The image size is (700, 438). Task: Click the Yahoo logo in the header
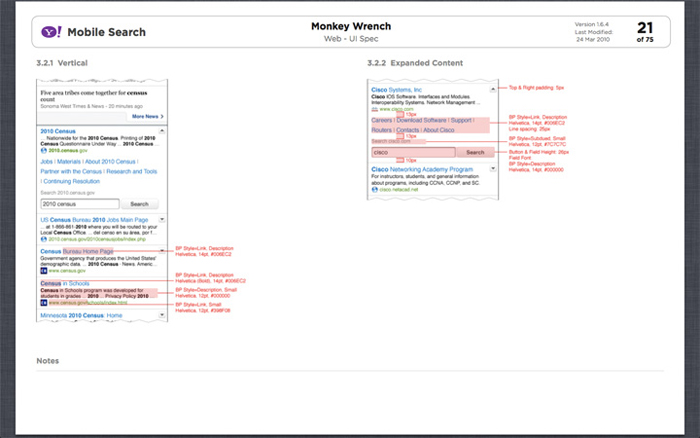[x=52, y=32]
